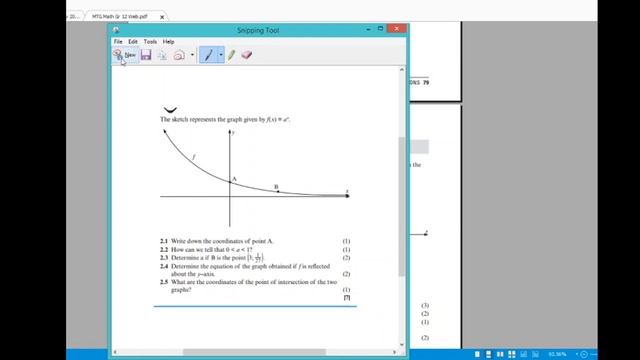Click the scroll up arrow in Snipping Tool
The image size is (640, 360).
click(402, 70)
